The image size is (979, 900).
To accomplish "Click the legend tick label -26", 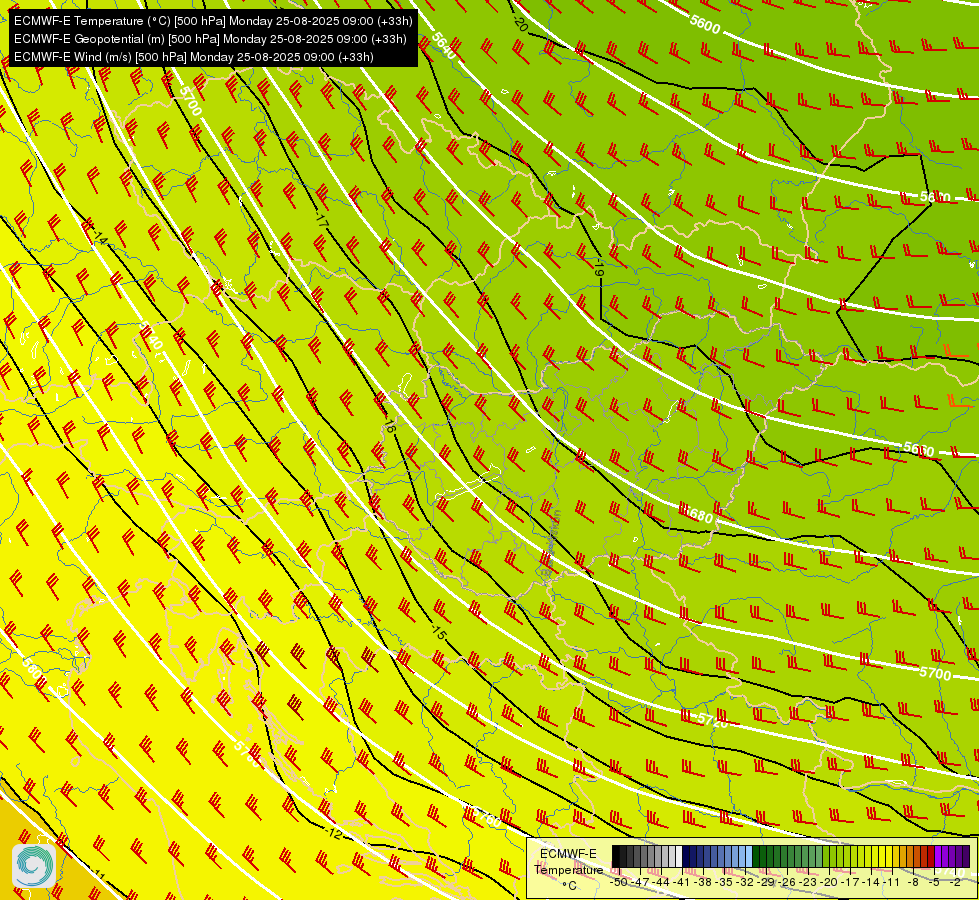I will click(787, 882).
